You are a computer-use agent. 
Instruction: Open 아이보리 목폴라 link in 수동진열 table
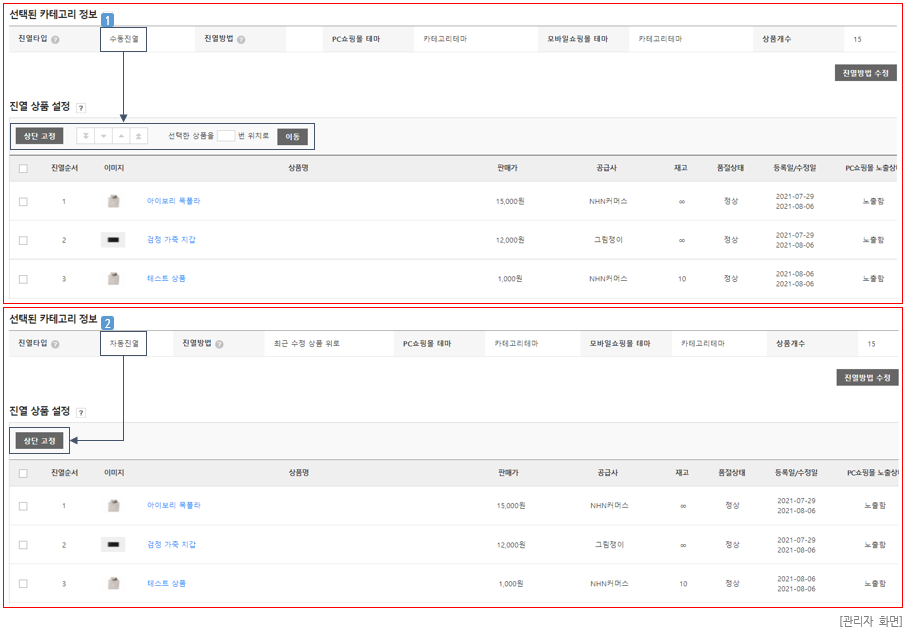click(174, 201)
